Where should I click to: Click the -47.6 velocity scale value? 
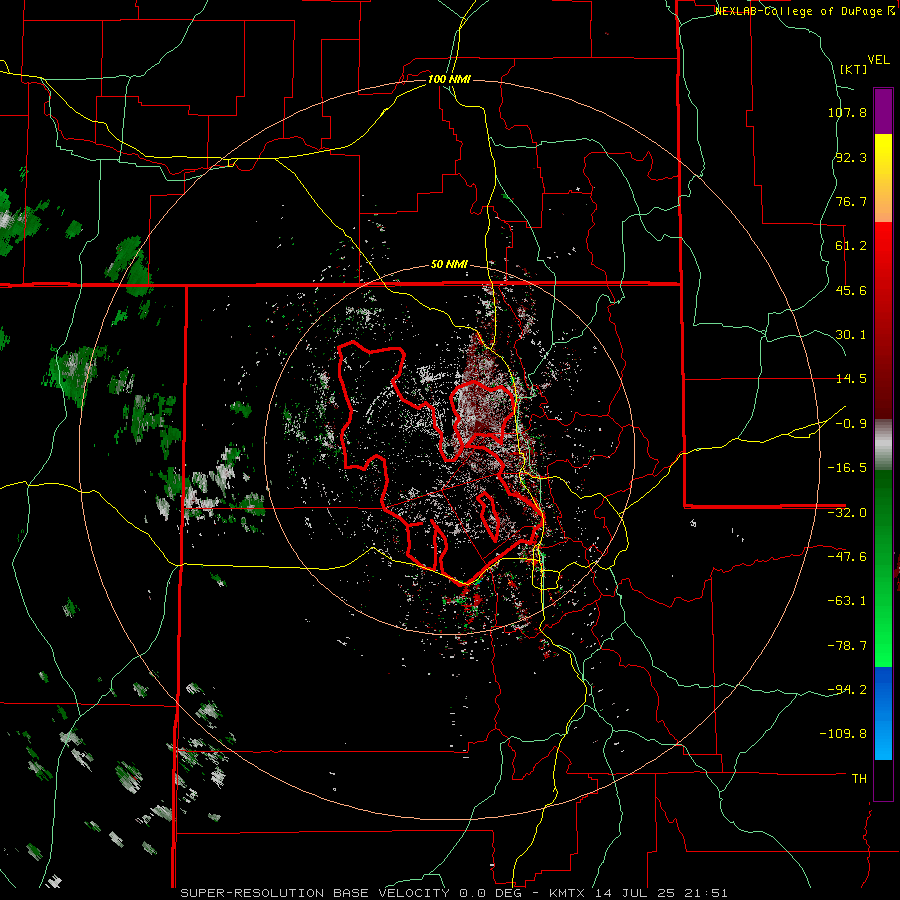(x=847, y=557)
